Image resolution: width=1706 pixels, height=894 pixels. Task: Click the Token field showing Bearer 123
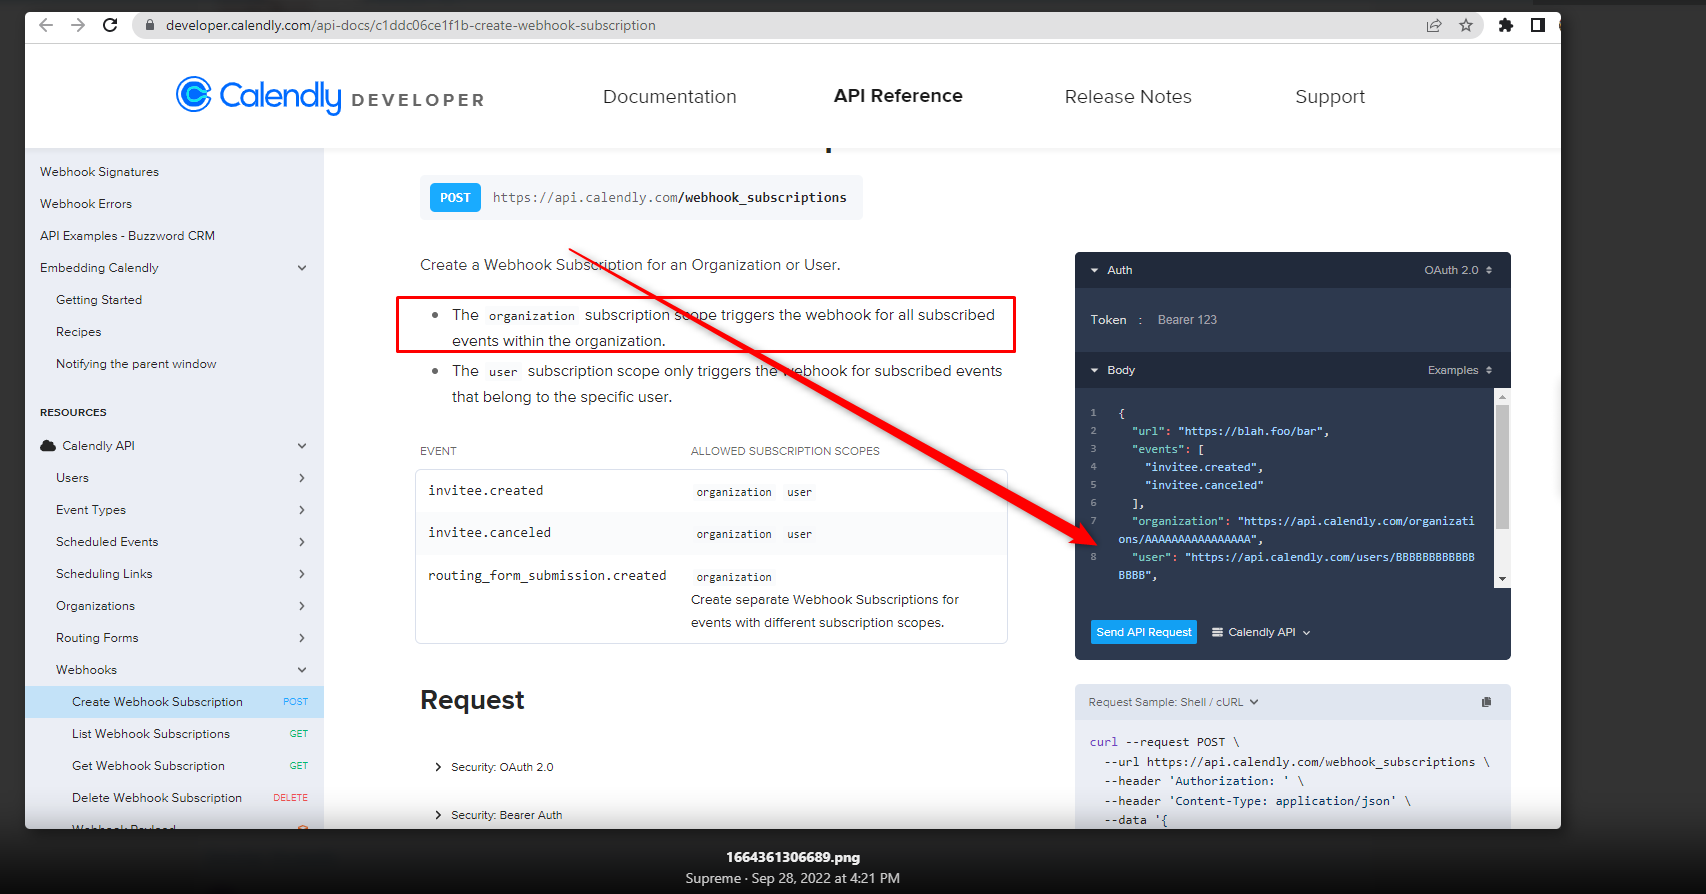(1187, 320)
